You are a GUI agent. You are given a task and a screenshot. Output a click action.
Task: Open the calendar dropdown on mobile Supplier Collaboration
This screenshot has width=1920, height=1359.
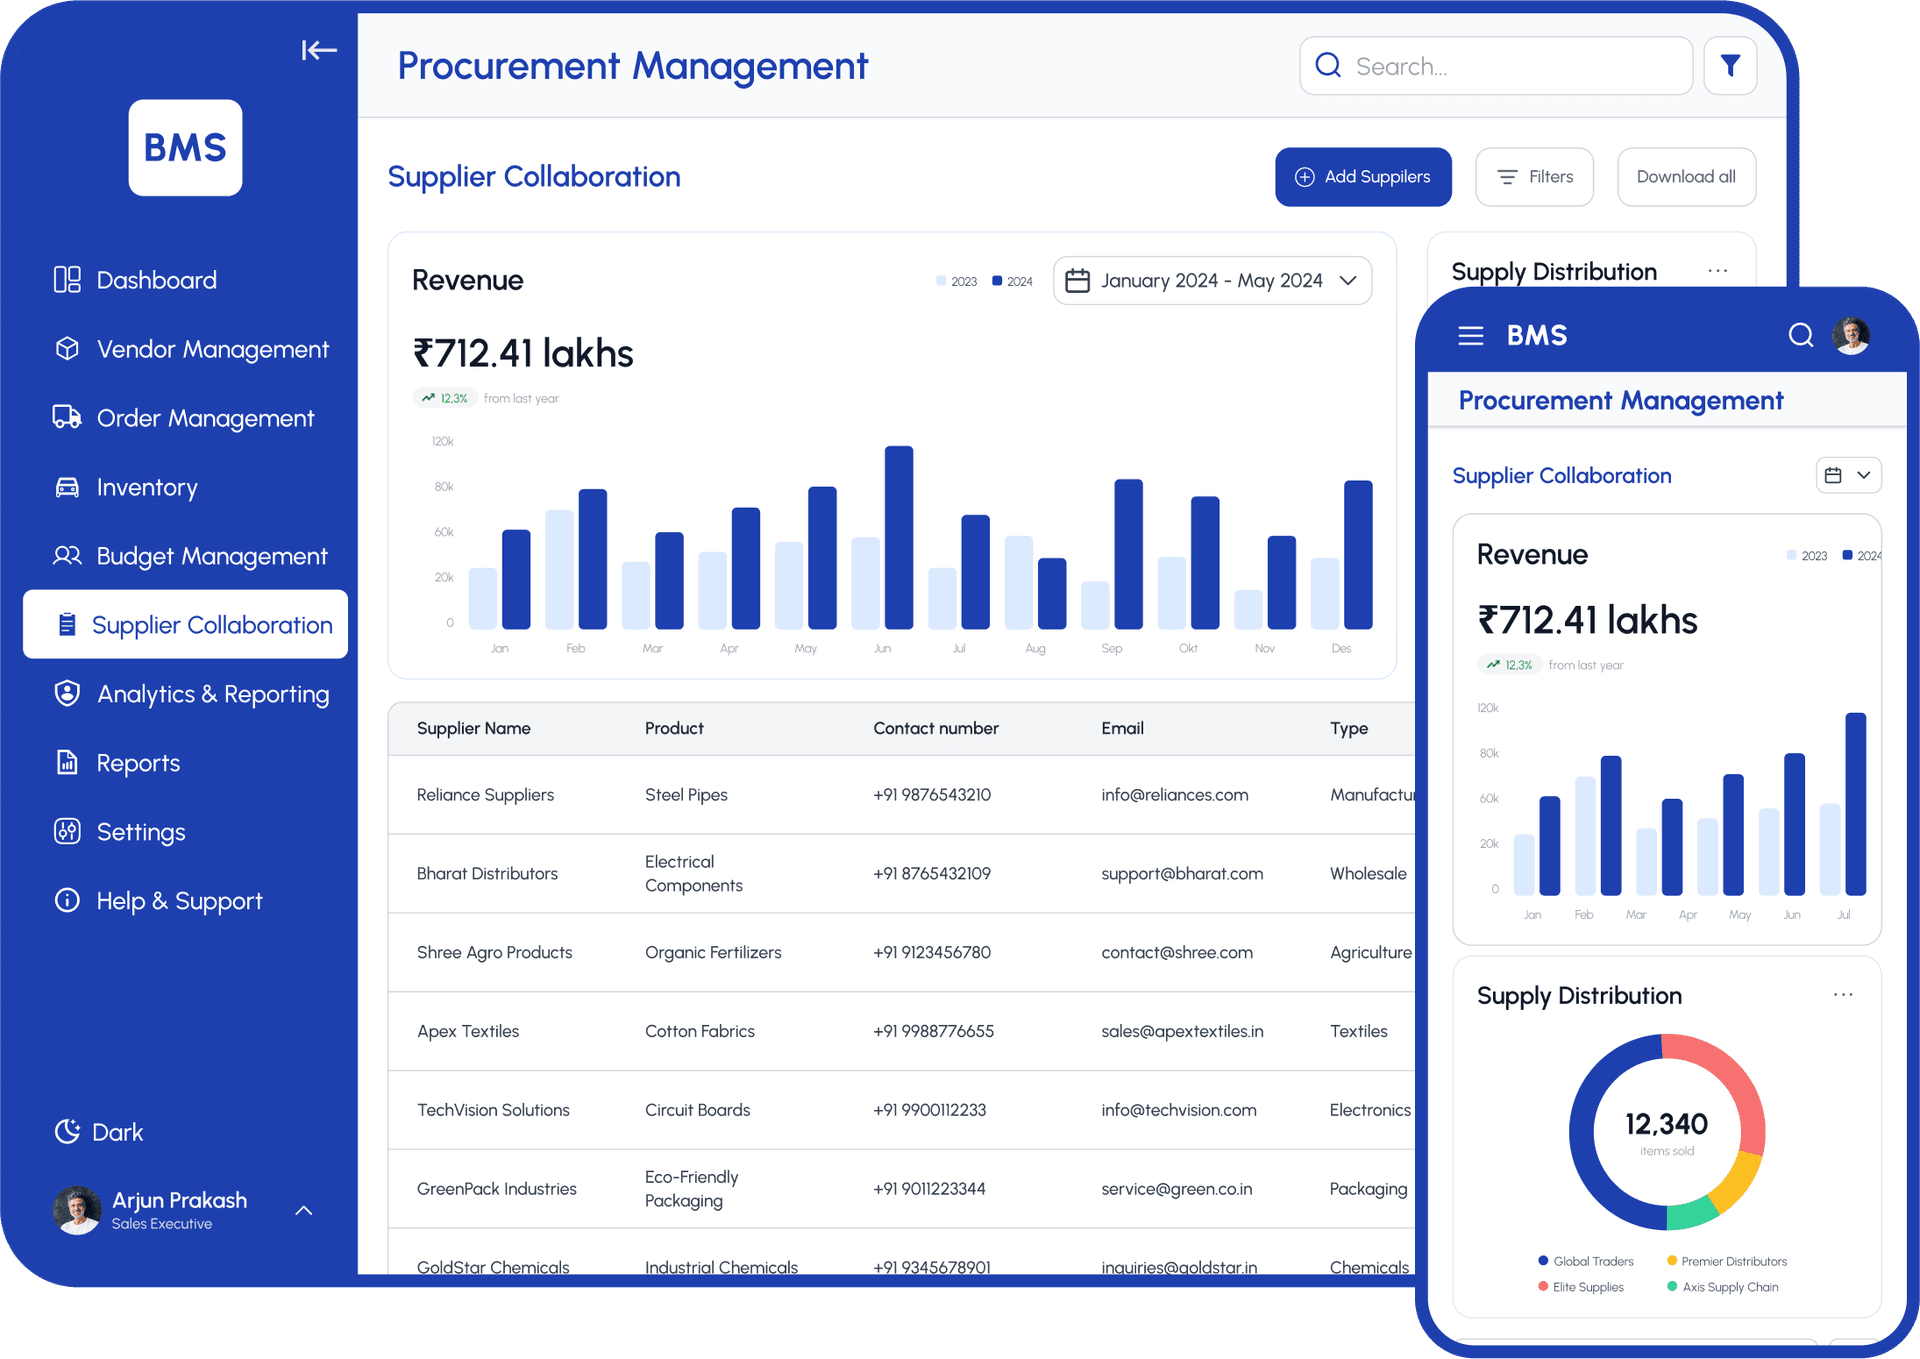click(x=1848, y=475)
